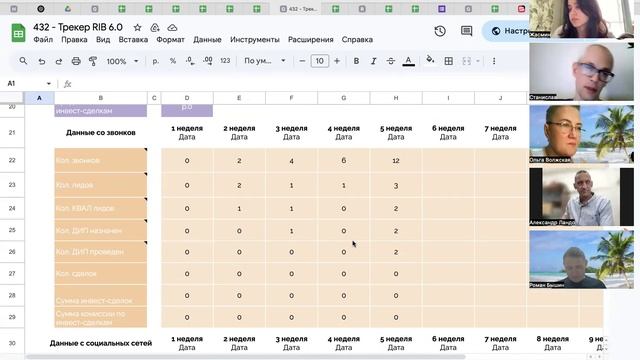
Task: Decrease font size with minus button
Action: pos(302,61)
